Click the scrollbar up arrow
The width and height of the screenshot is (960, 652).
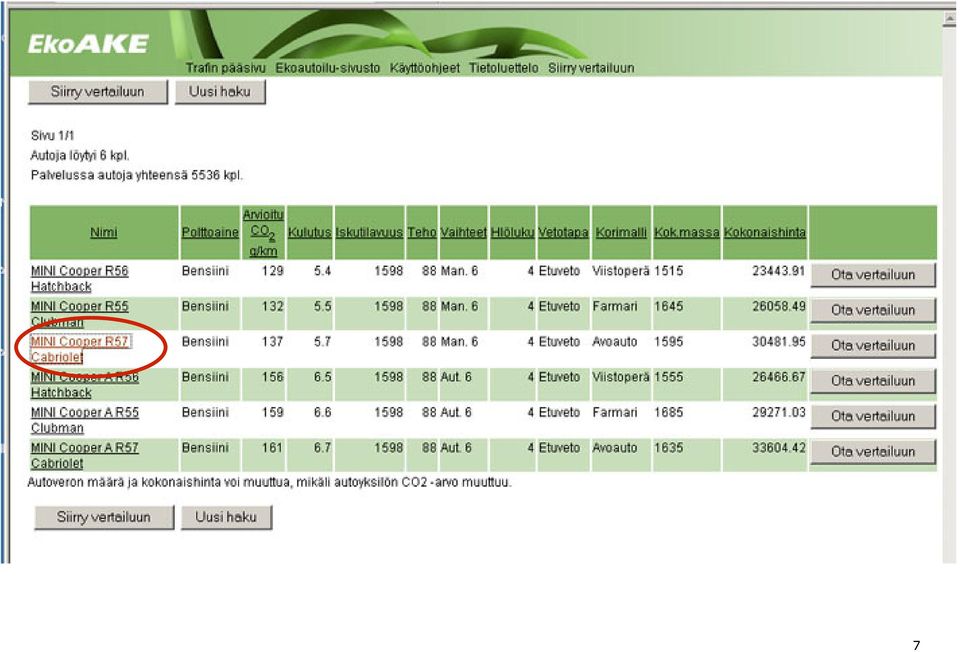tap(950, 19)
